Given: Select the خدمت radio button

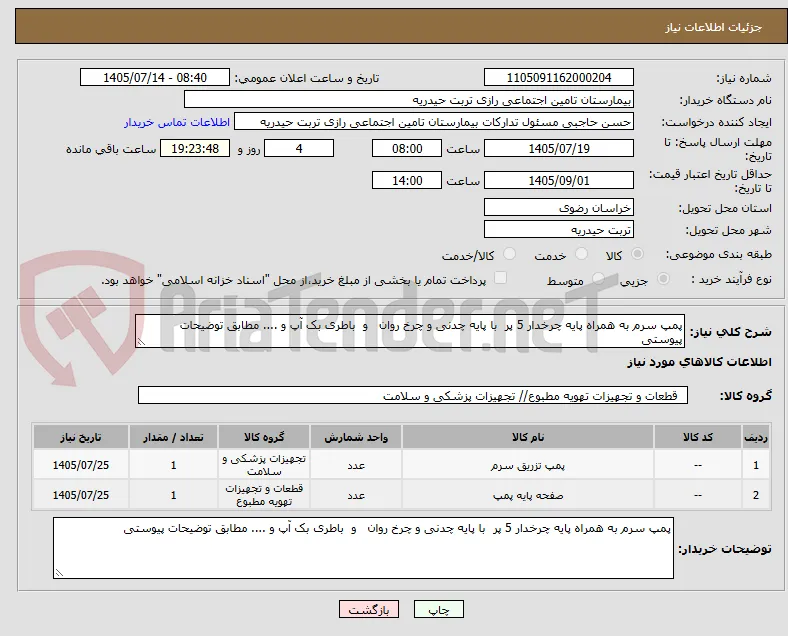Looking at the screenshot, I should click(x=581, y=254).
